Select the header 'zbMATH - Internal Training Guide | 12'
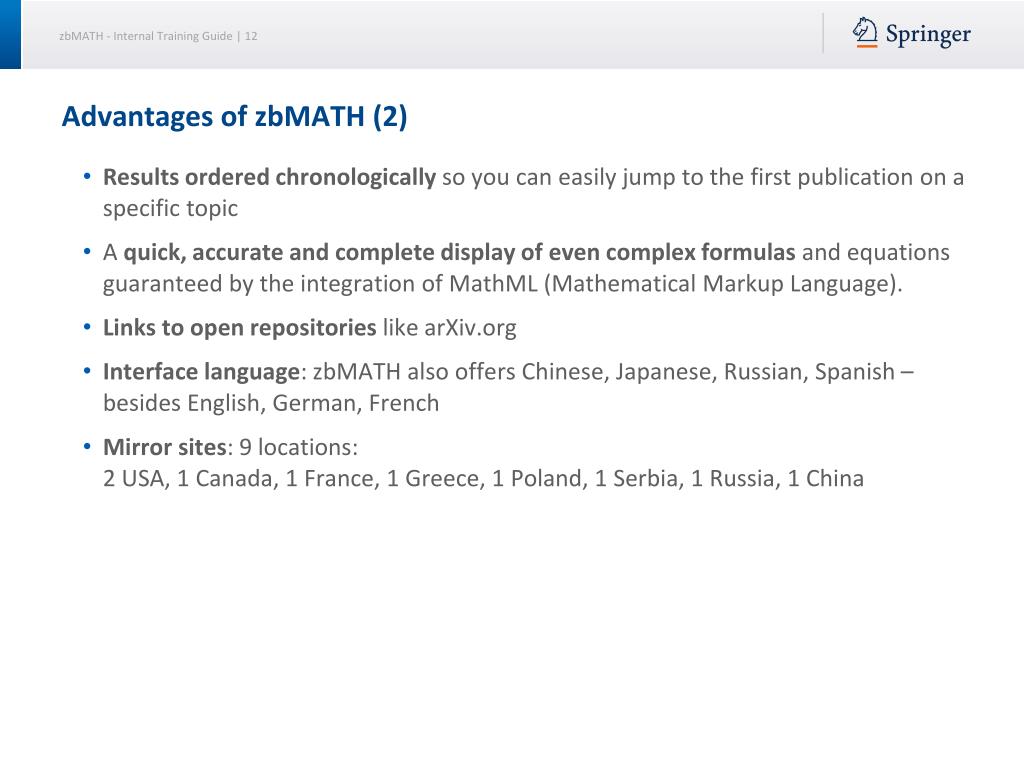 (158, 36)
